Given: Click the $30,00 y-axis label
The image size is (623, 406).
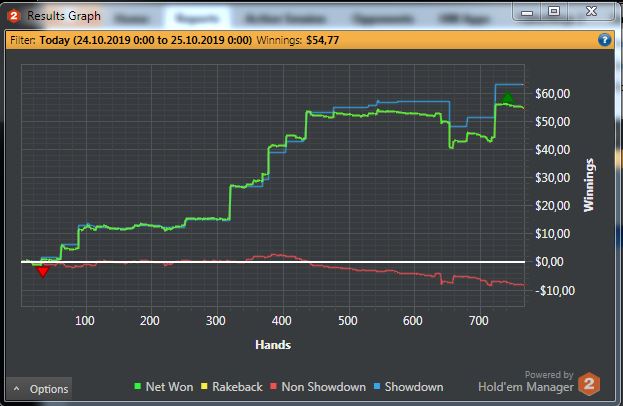Looking at the screenshot, I should coord(552,178).
